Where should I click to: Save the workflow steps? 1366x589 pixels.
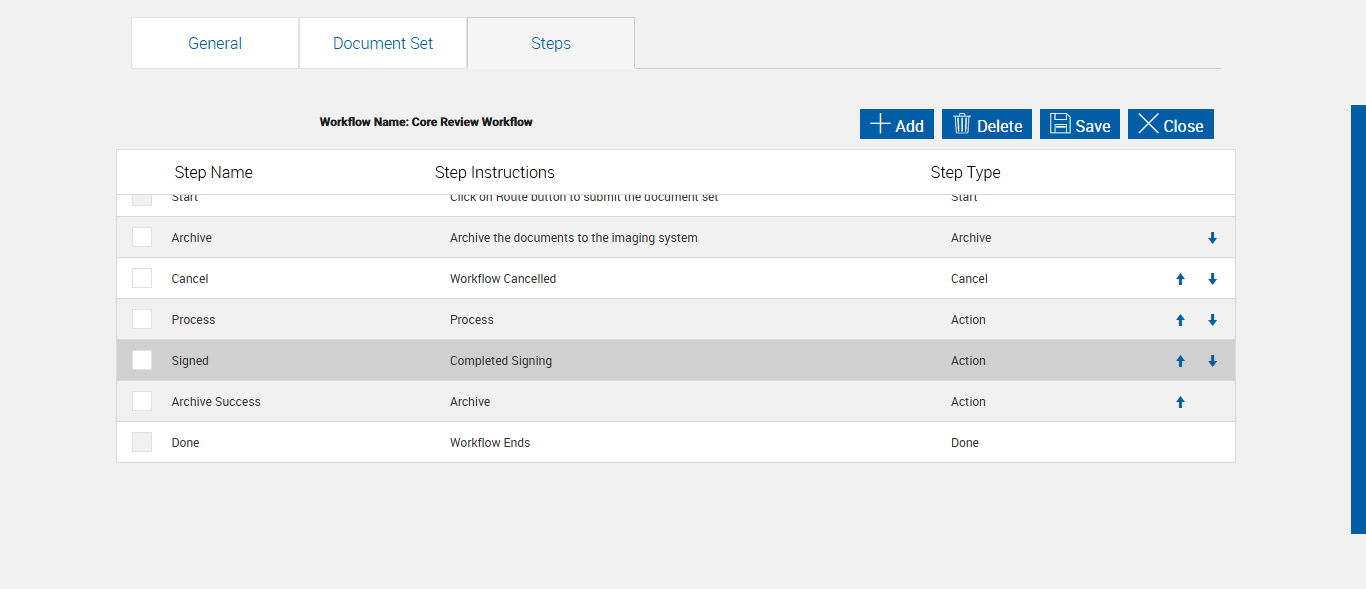pos(1080,125)
